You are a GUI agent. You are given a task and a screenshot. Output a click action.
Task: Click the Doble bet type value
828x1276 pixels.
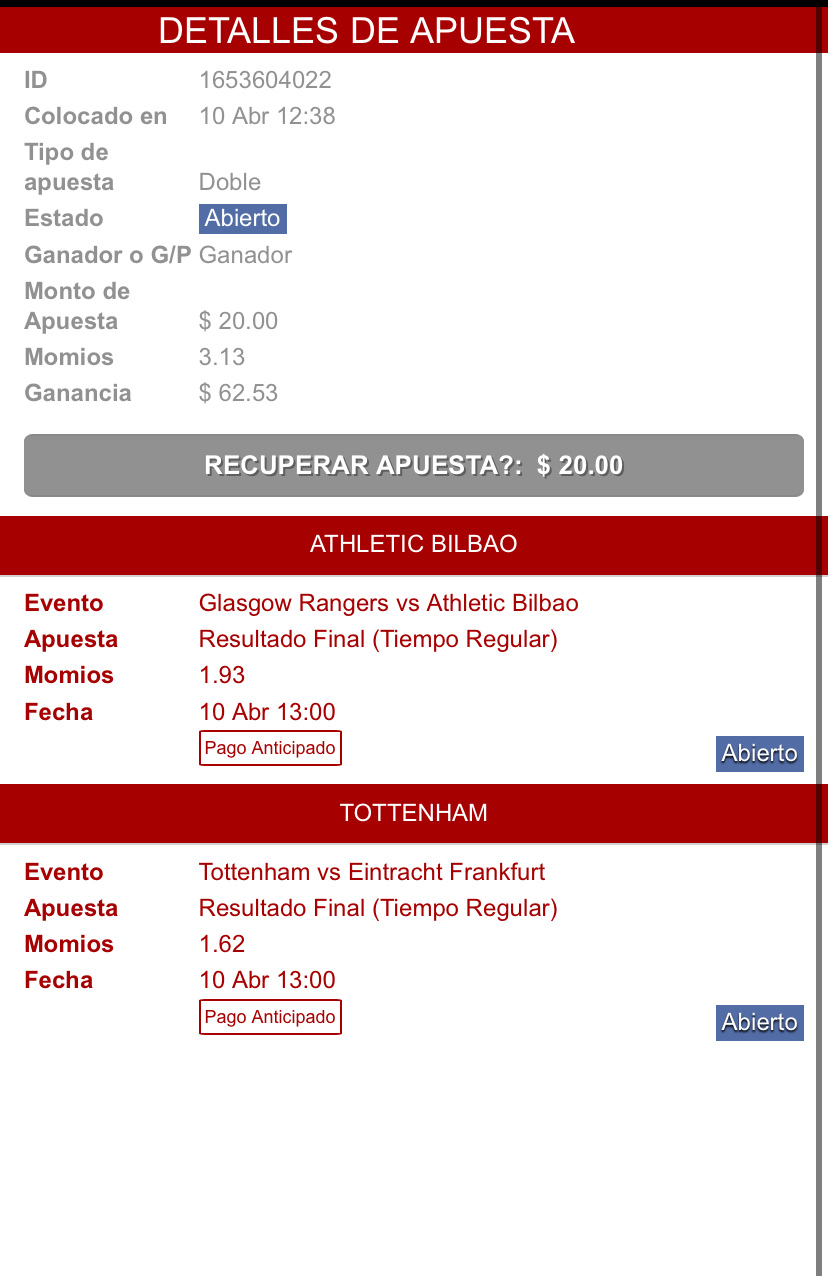click(x=230, y=182)
